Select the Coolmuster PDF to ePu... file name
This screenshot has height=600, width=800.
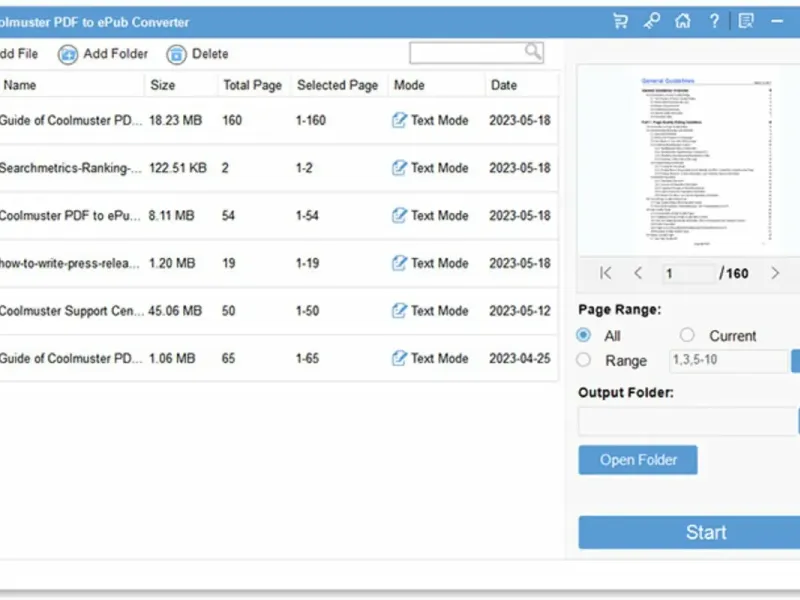coord(70,215)
